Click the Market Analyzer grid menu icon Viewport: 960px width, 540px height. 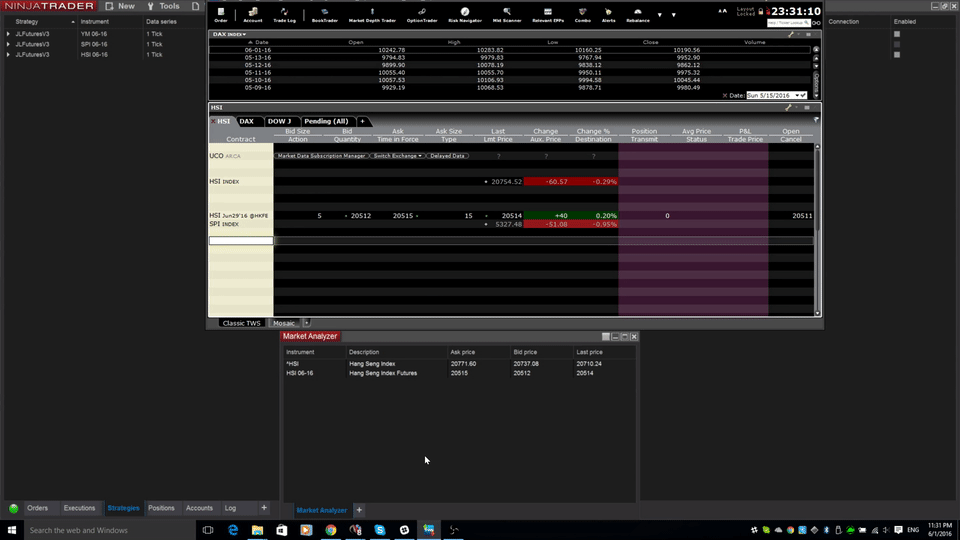pyautogui.click(x=606, y=337)
